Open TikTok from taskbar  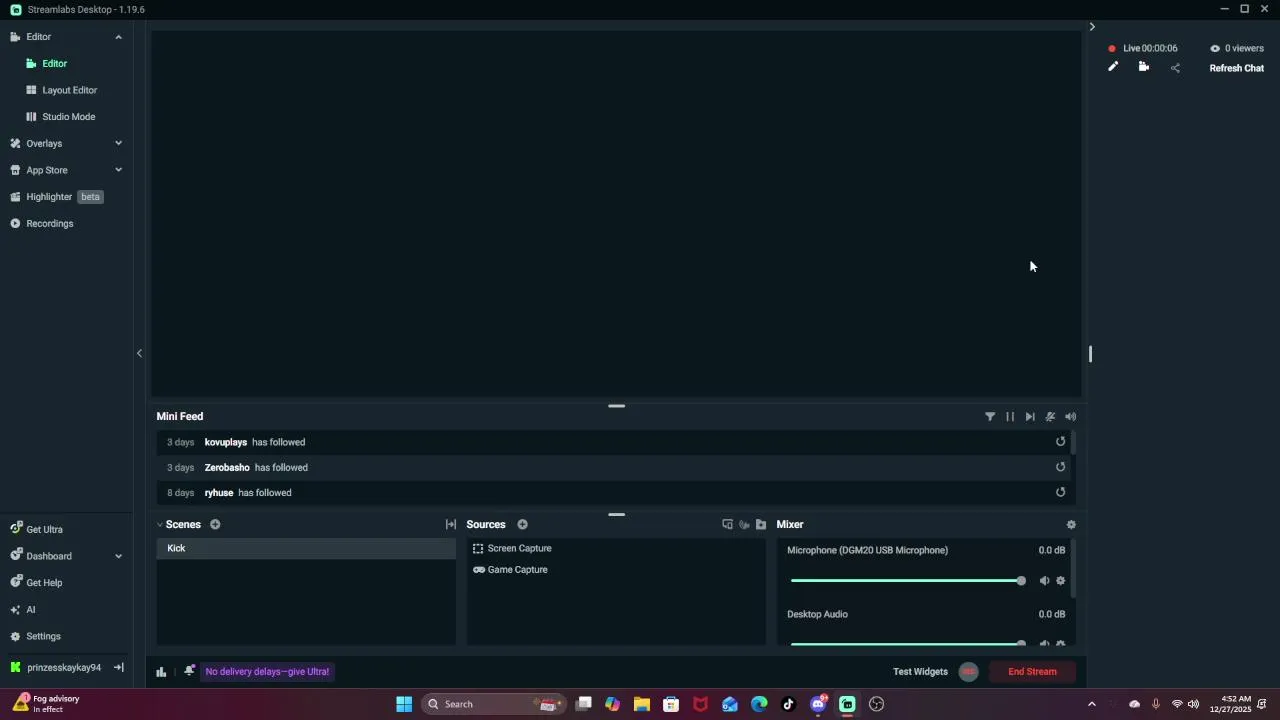coord(788,704)
